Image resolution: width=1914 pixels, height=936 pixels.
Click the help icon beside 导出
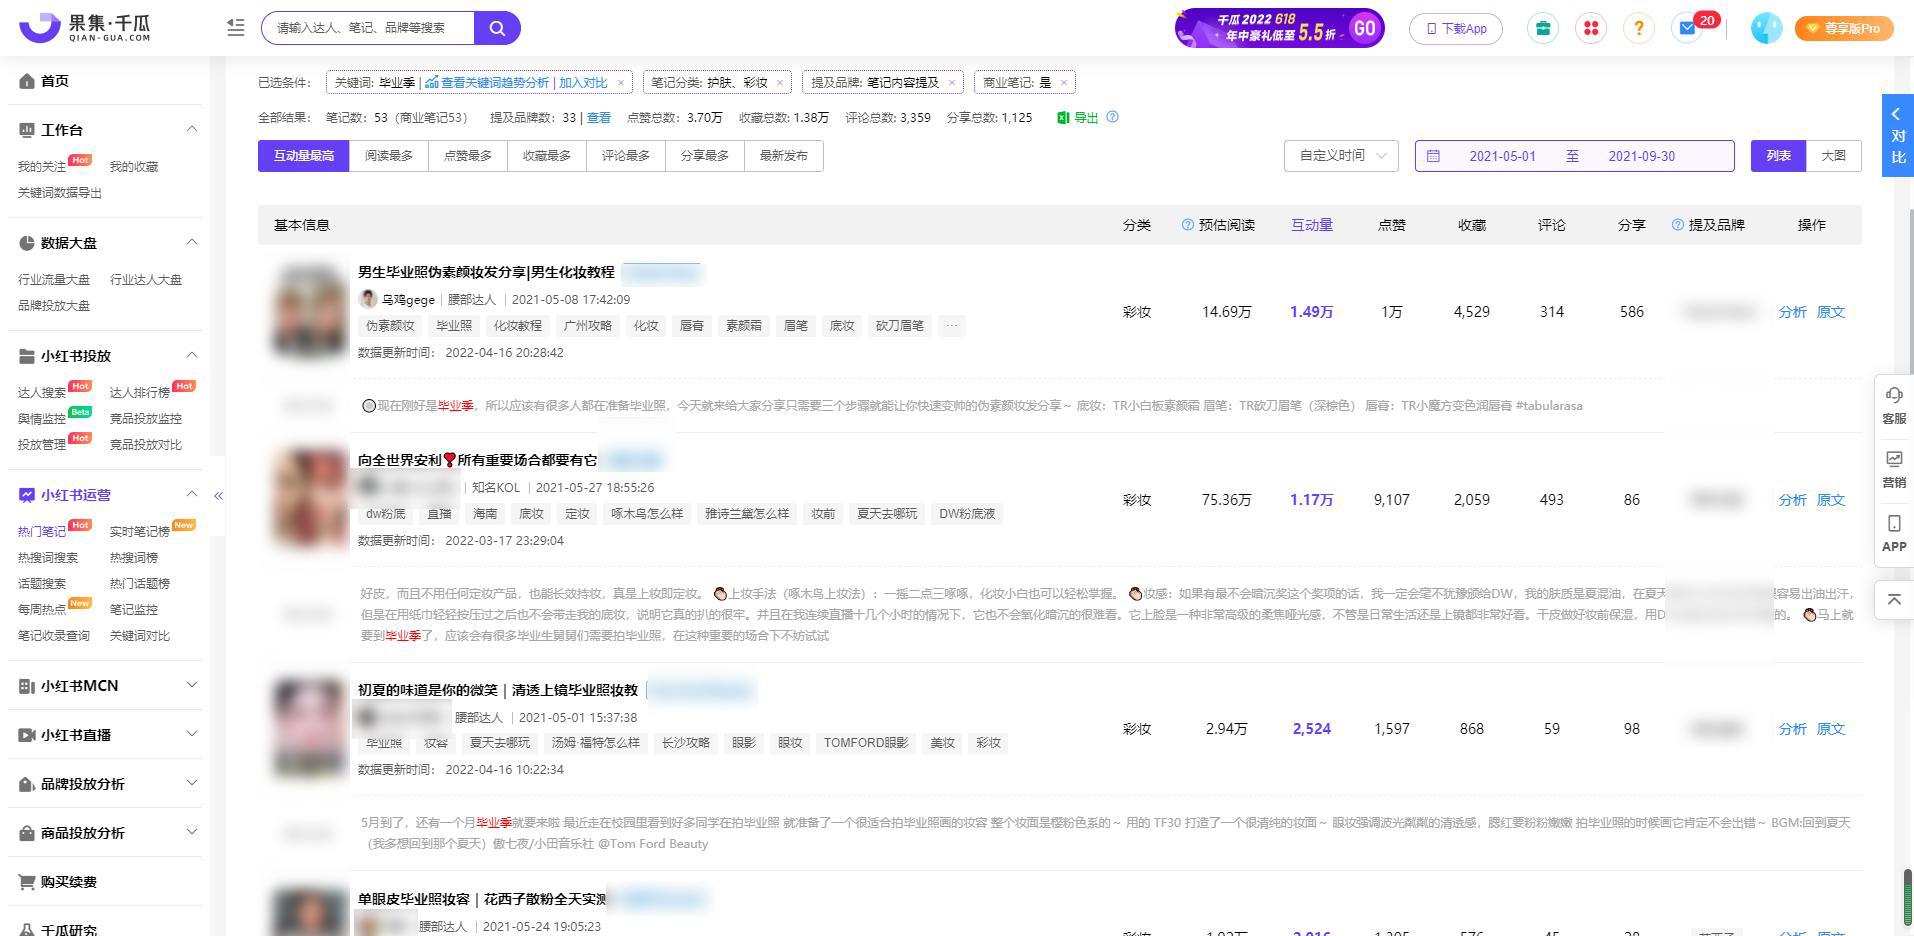[1112, 117]
